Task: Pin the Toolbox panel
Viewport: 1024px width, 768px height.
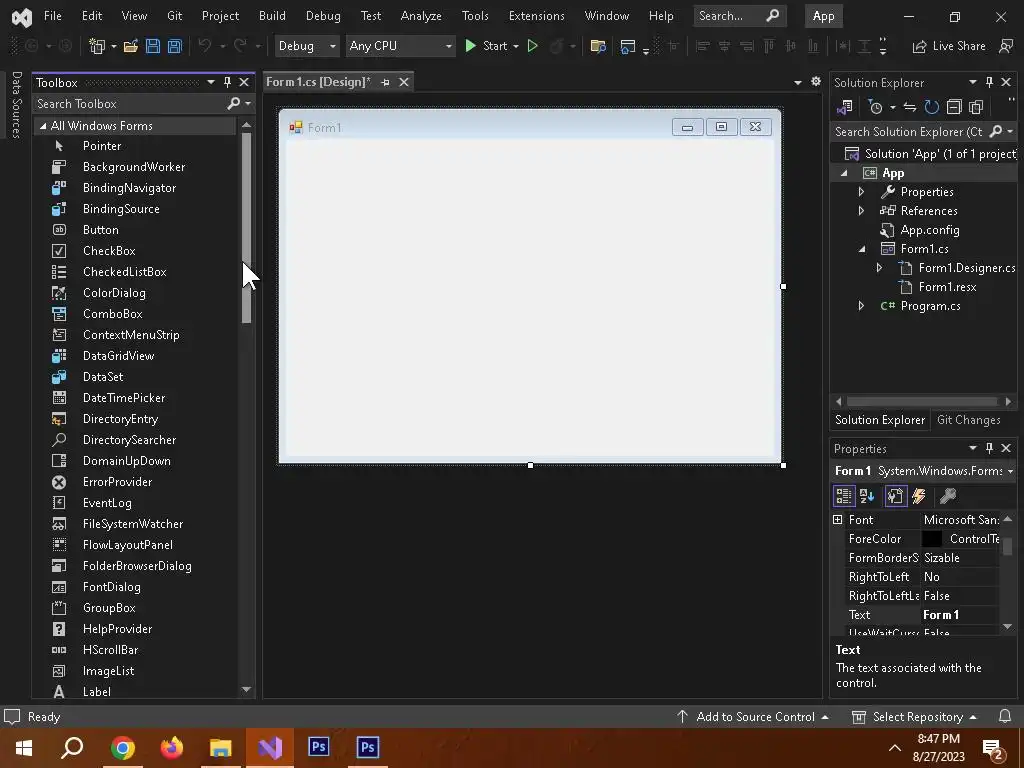Action: (x=227, y=82)
